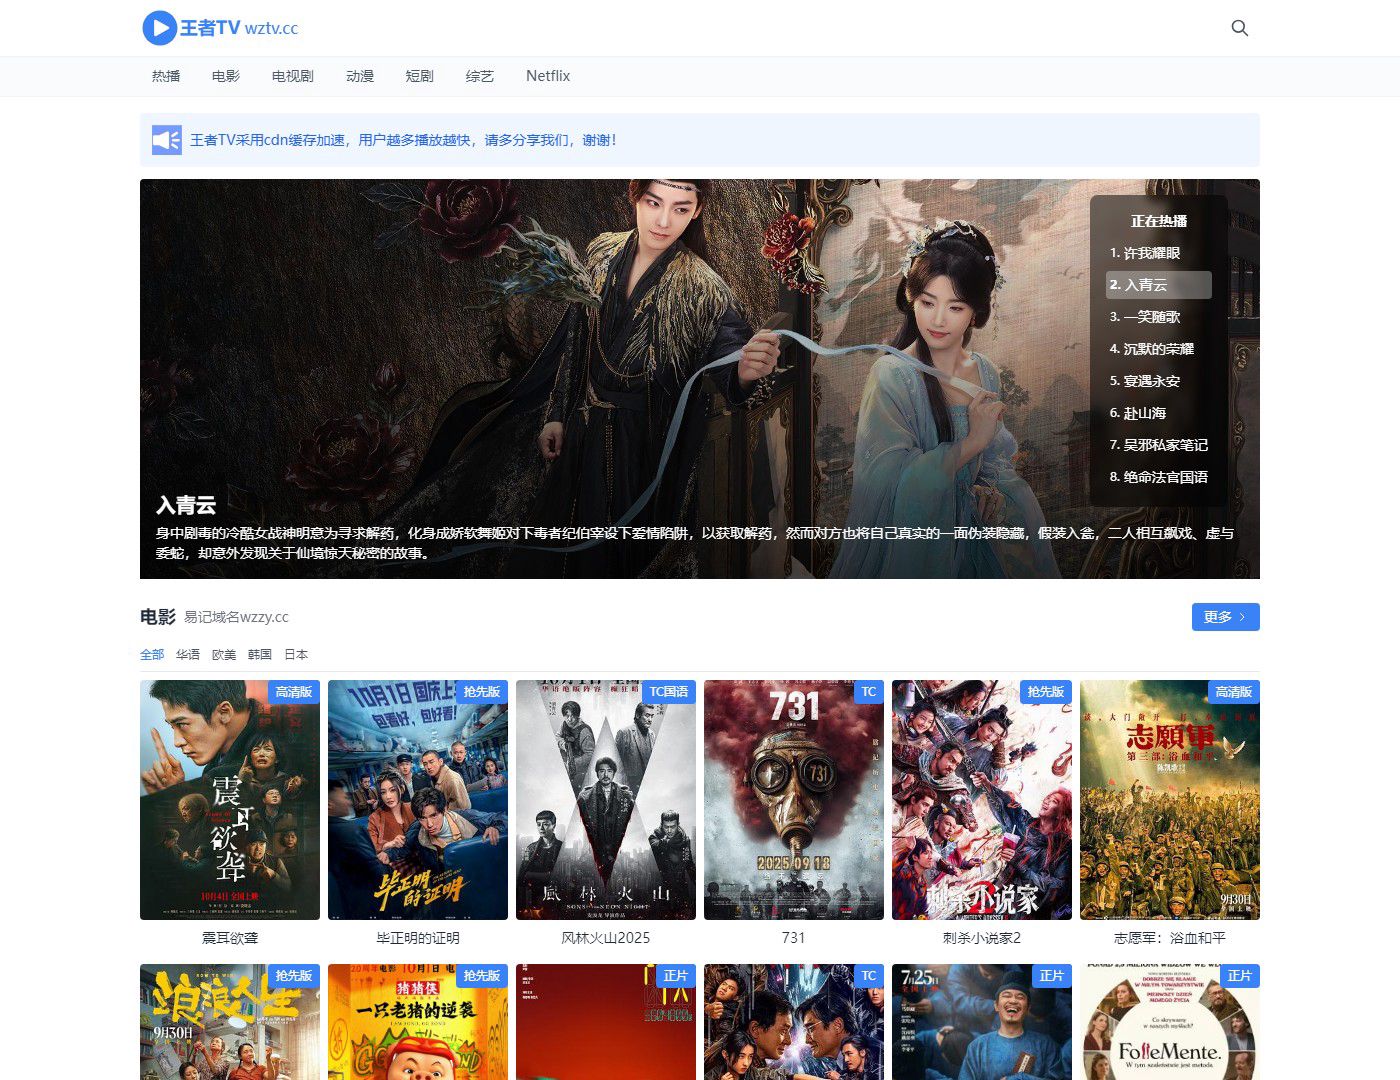Click the 高清版 badge on 志愿军 poster
The image size is (1400, 1080).
coord(1233,692)
